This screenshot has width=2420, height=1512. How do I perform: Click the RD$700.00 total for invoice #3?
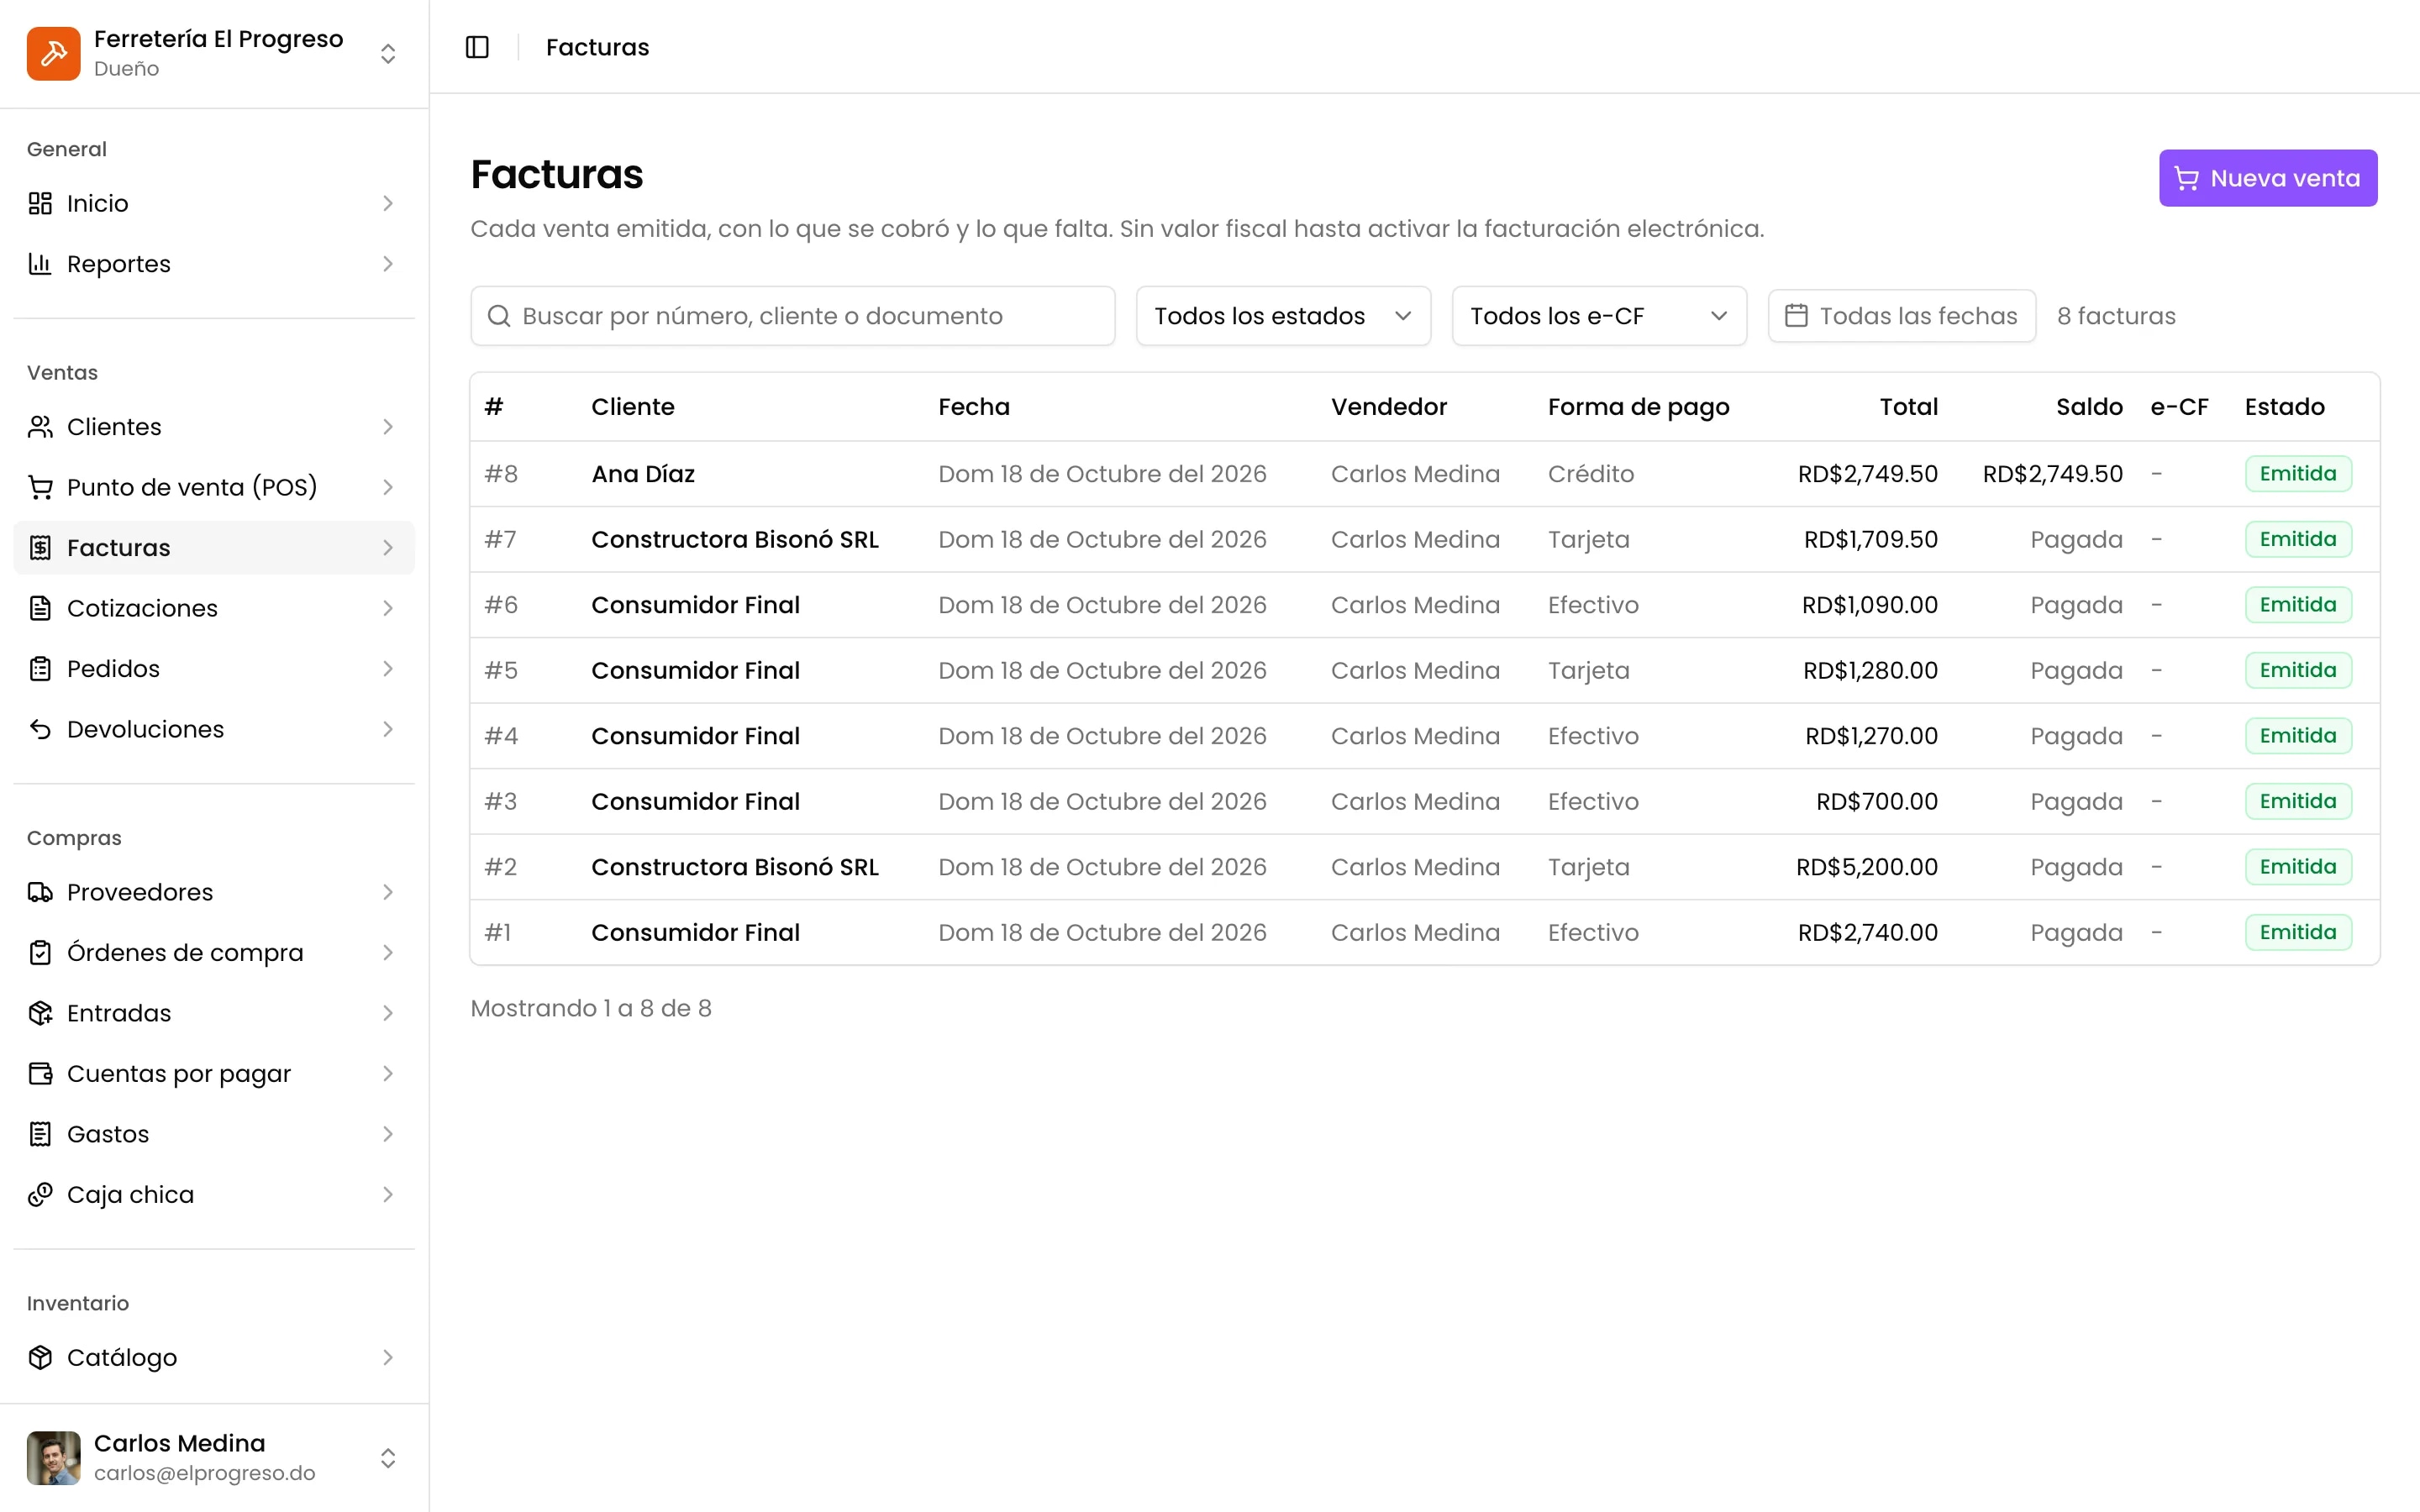1876,802
